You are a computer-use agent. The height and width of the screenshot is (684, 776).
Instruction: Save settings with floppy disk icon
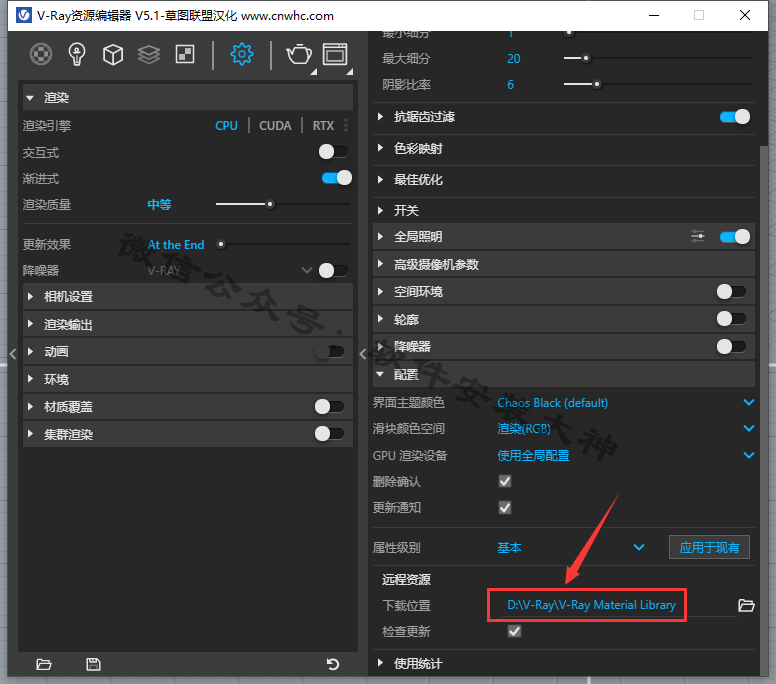93,664
